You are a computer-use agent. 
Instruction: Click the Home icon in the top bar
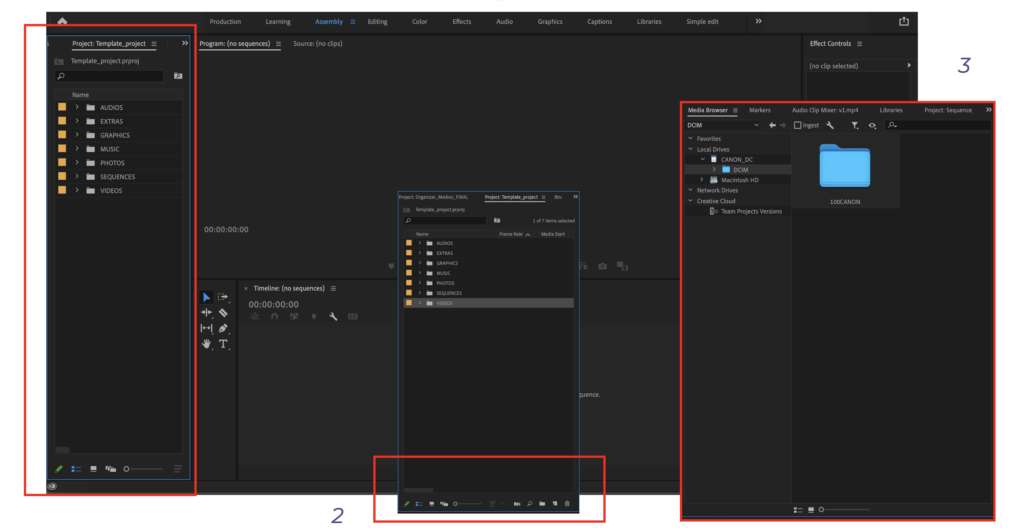tap(62, 21)
